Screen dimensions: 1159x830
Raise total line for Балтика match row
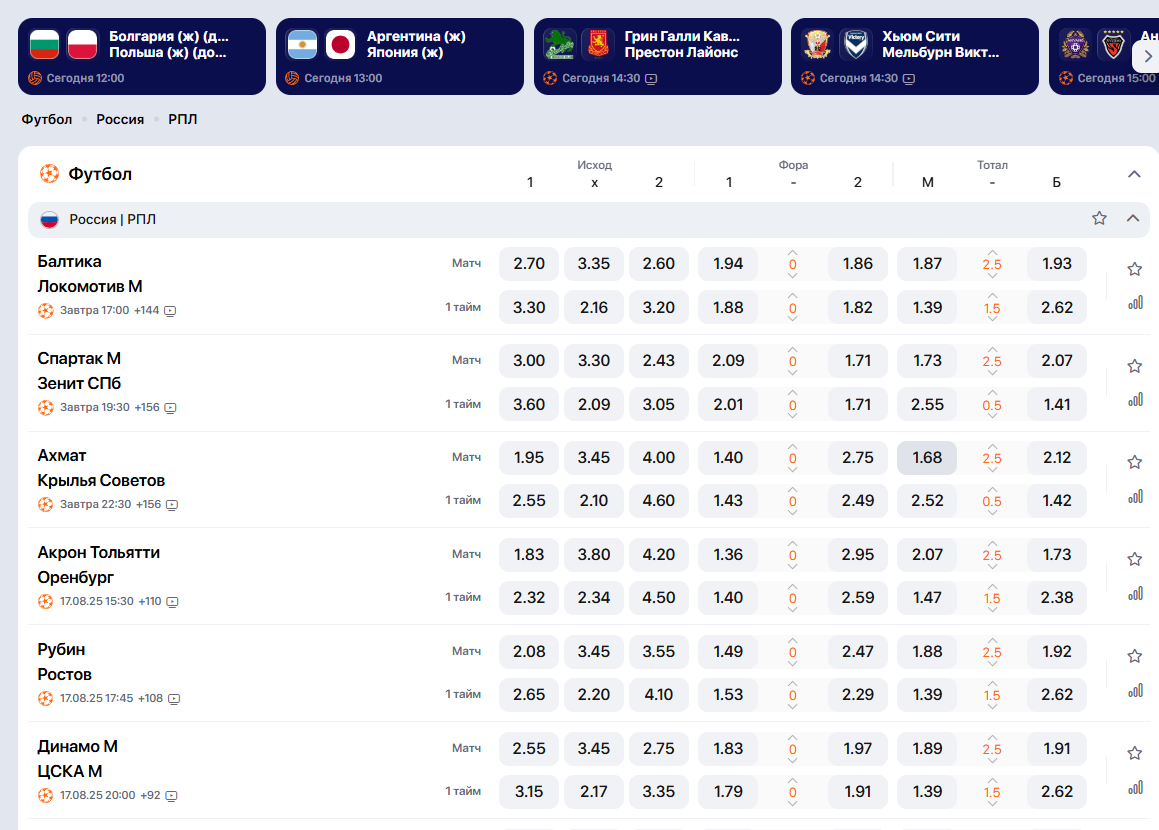992,253
